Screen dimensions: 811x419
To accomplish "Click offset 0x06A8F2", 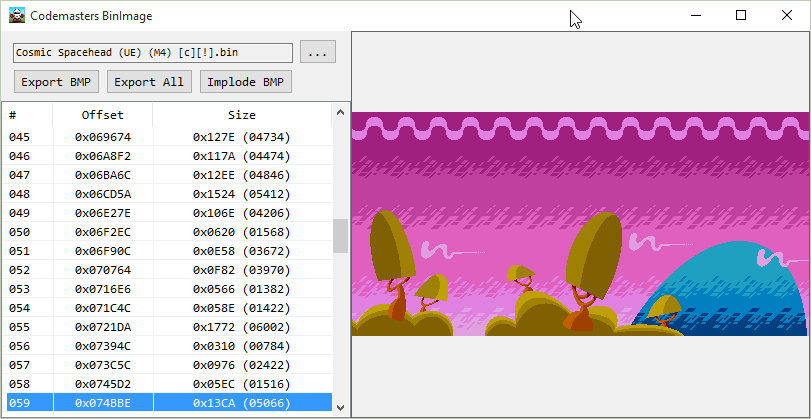I will pos(102,156).
